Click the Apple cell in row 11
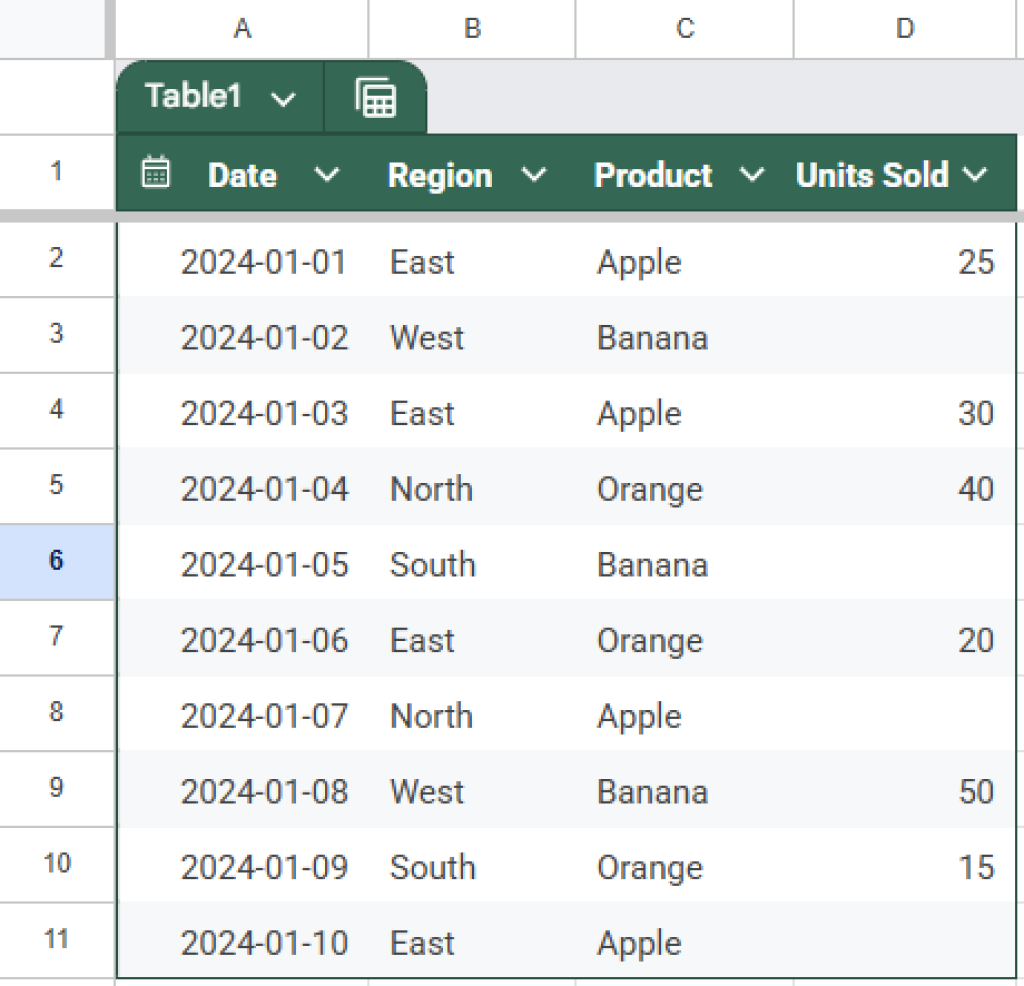The image size is (1024, 986). pyautogui.click(x=639, y=942)
